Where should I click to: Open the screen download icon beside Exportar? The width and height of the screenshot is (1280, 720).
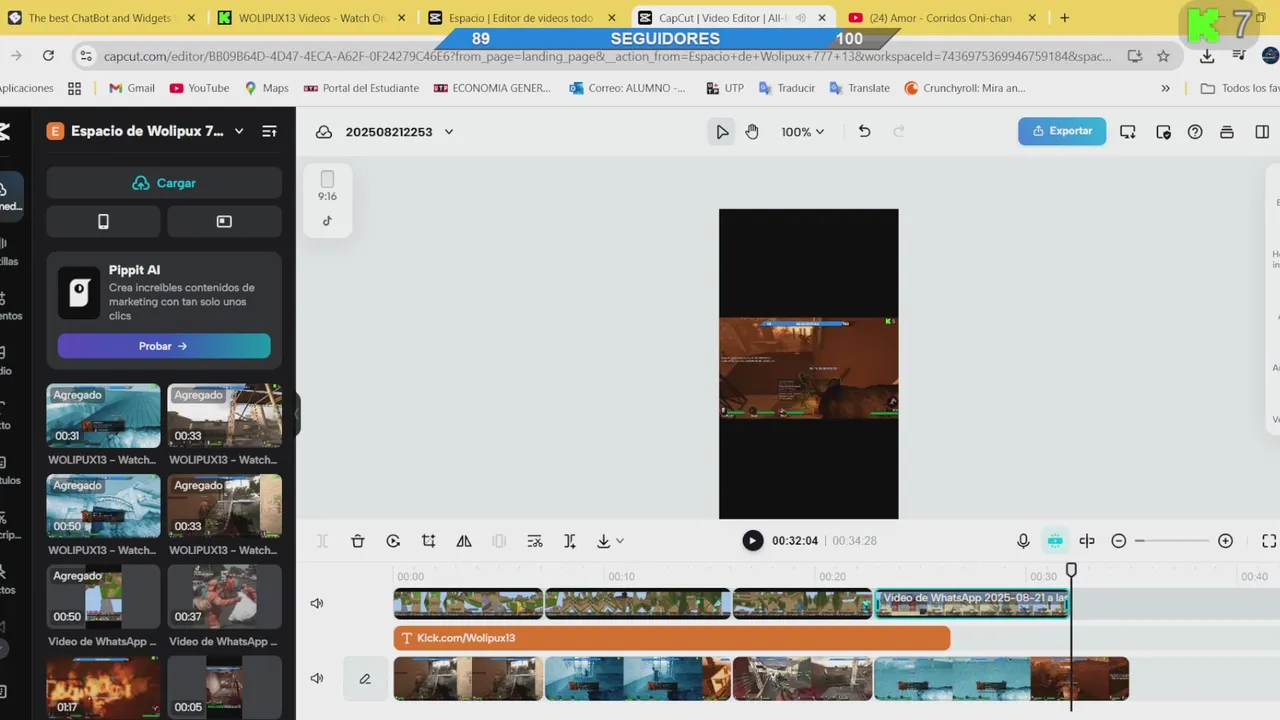coord(1128,132)
